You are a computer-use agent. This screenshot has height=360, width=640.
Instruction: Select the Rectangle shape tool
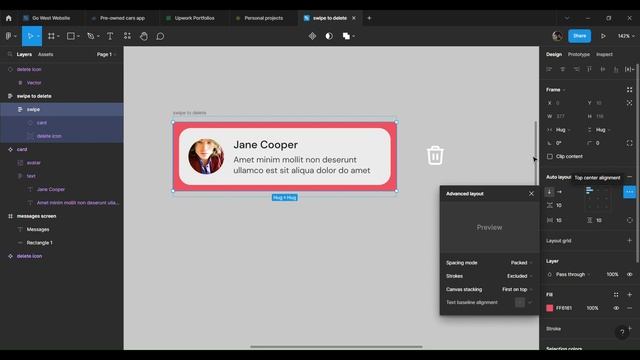tap(71, 36)
